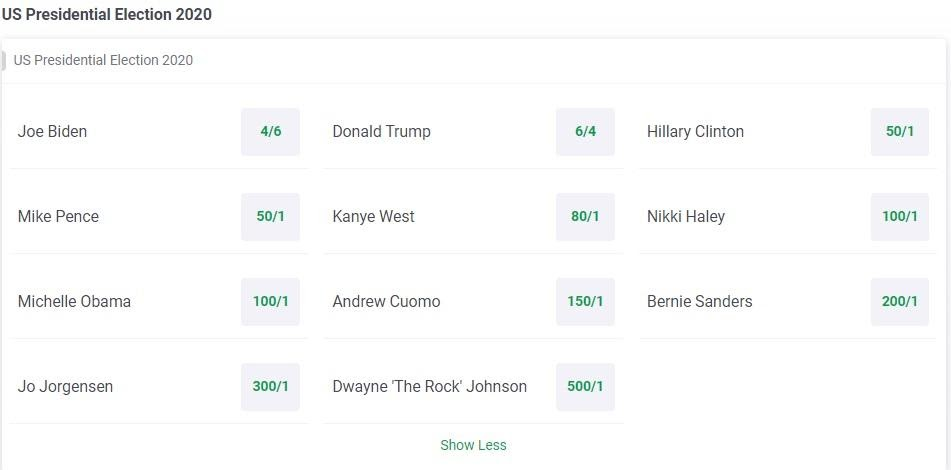Pick Hillary Clinton 50/1 odds
The width and height of the screenshot is (951, 470).
coord(900,132)
